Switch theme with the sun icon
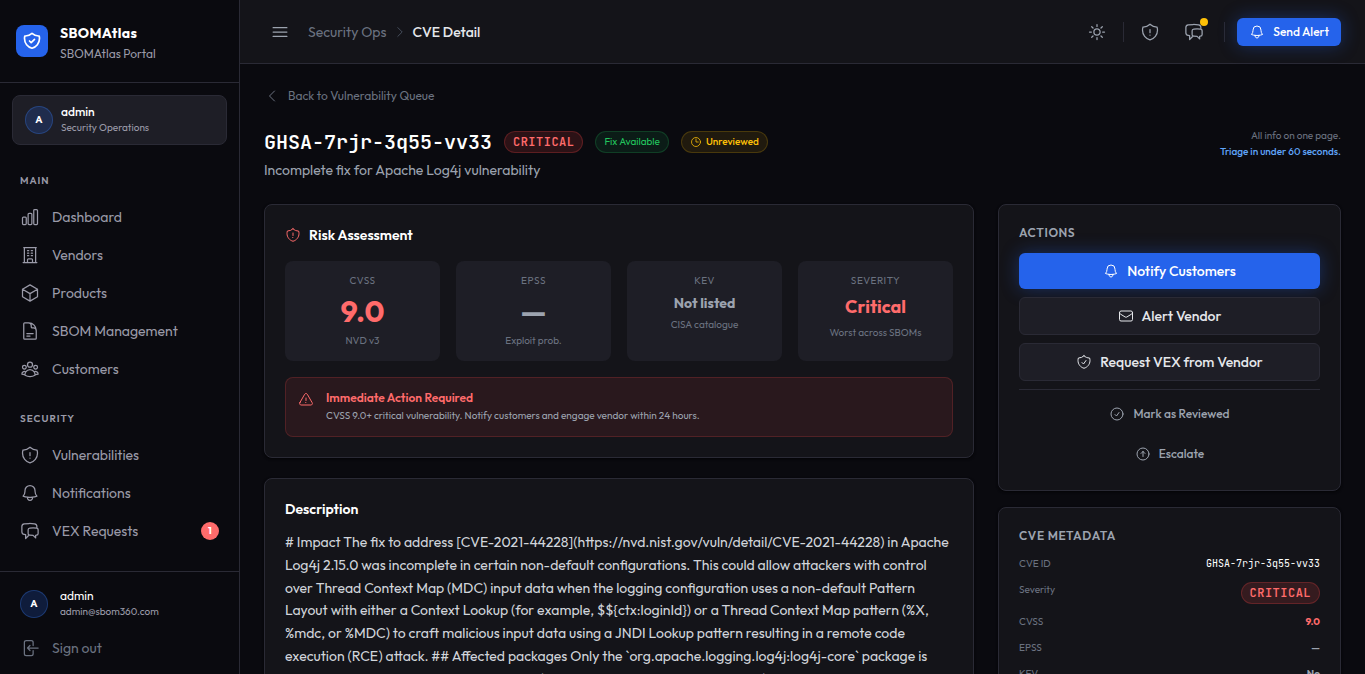This screenshot has width=1365, height=674. coord(1097,32)
